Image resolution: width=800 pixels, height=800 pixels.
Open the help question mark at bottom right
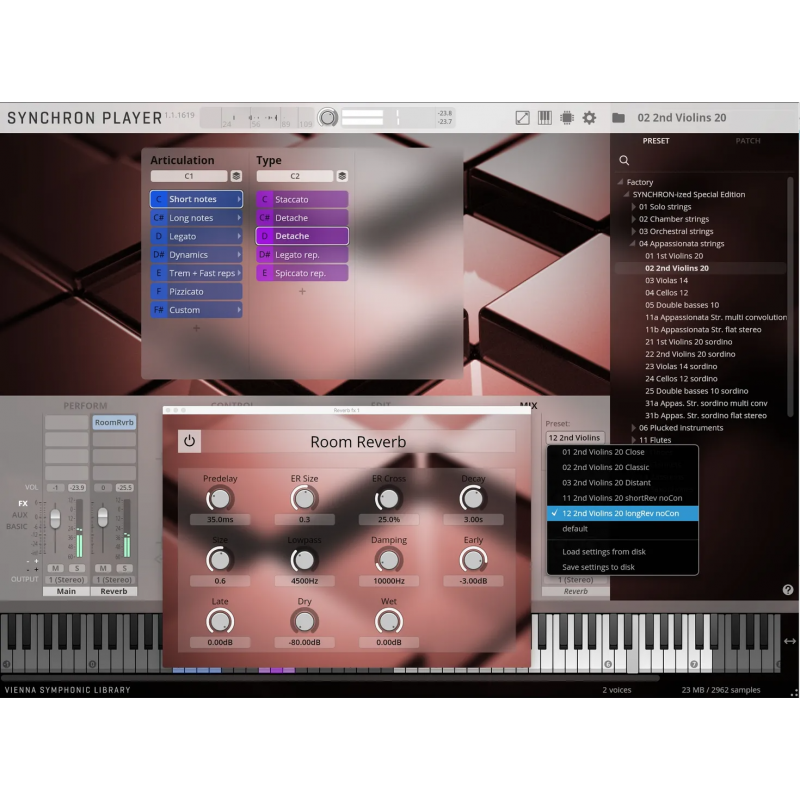pos(789,589)
